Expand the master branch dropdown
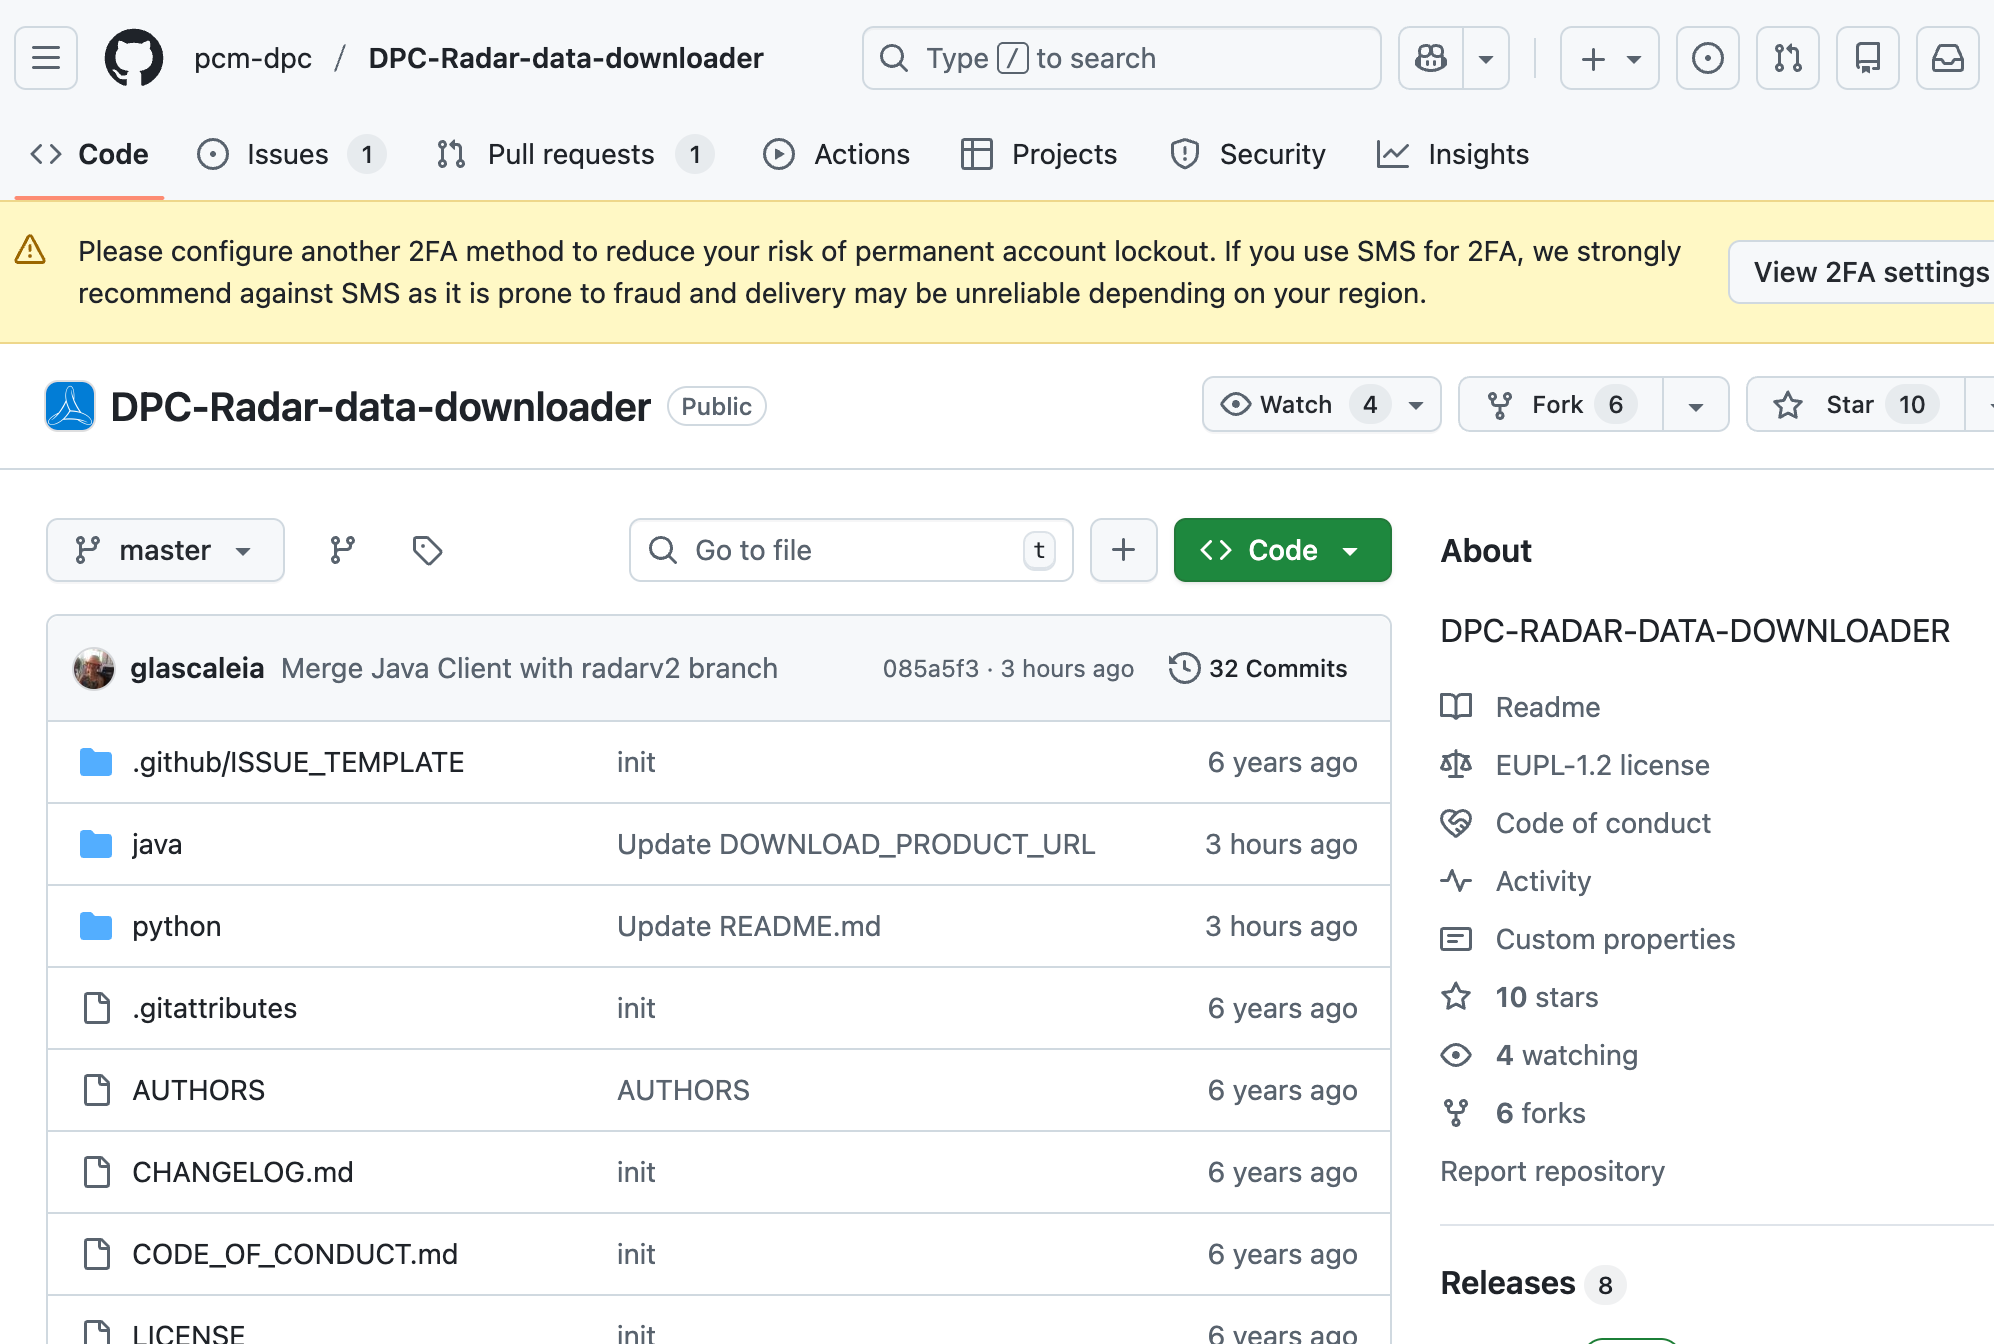Viewport: 1994px width, 1344px height. [x=165, y=550]
